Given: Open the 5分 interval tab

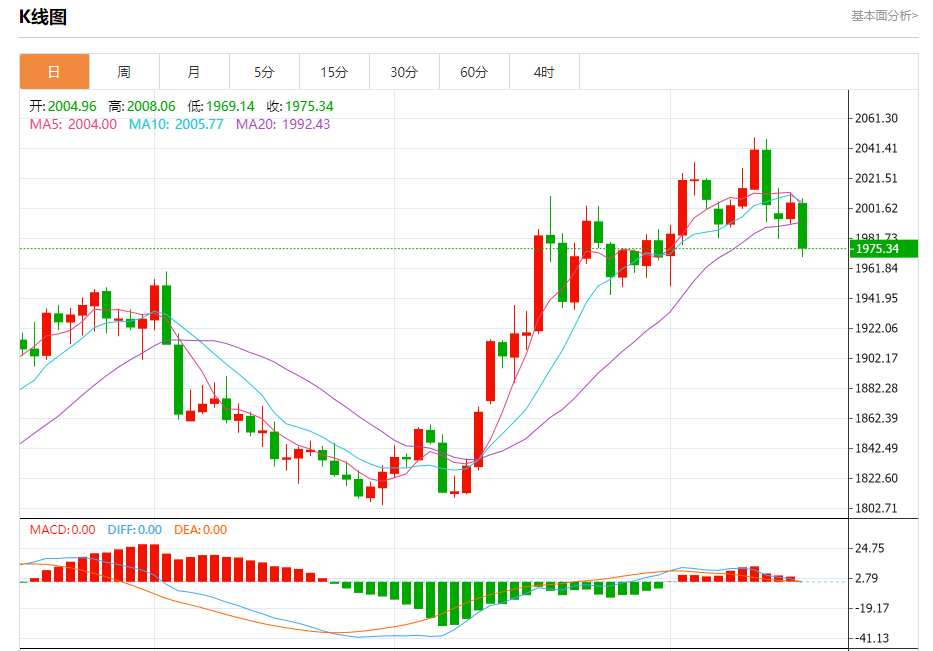Looking at the screenshot, I should click(x=264, y=72).
